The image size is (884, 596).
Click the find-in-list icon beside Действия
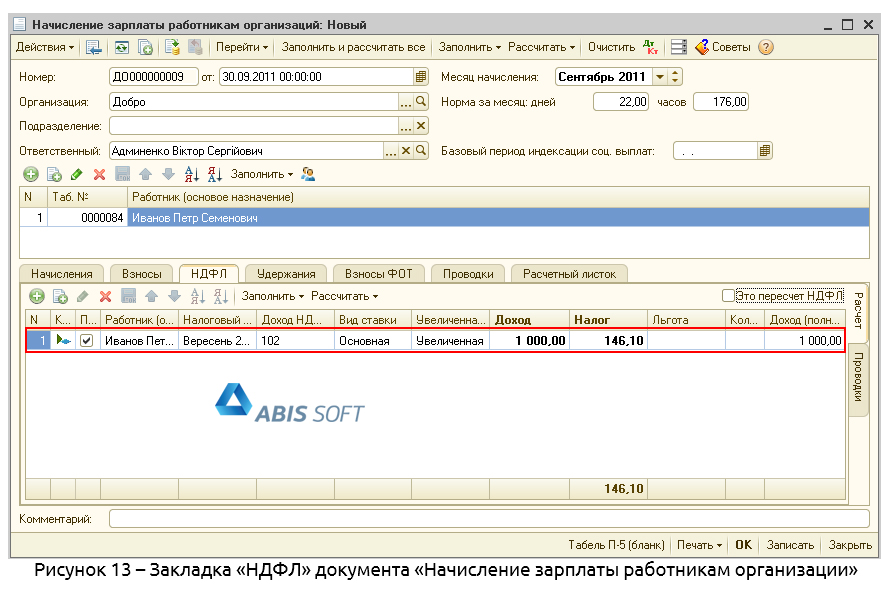point(94,47)
